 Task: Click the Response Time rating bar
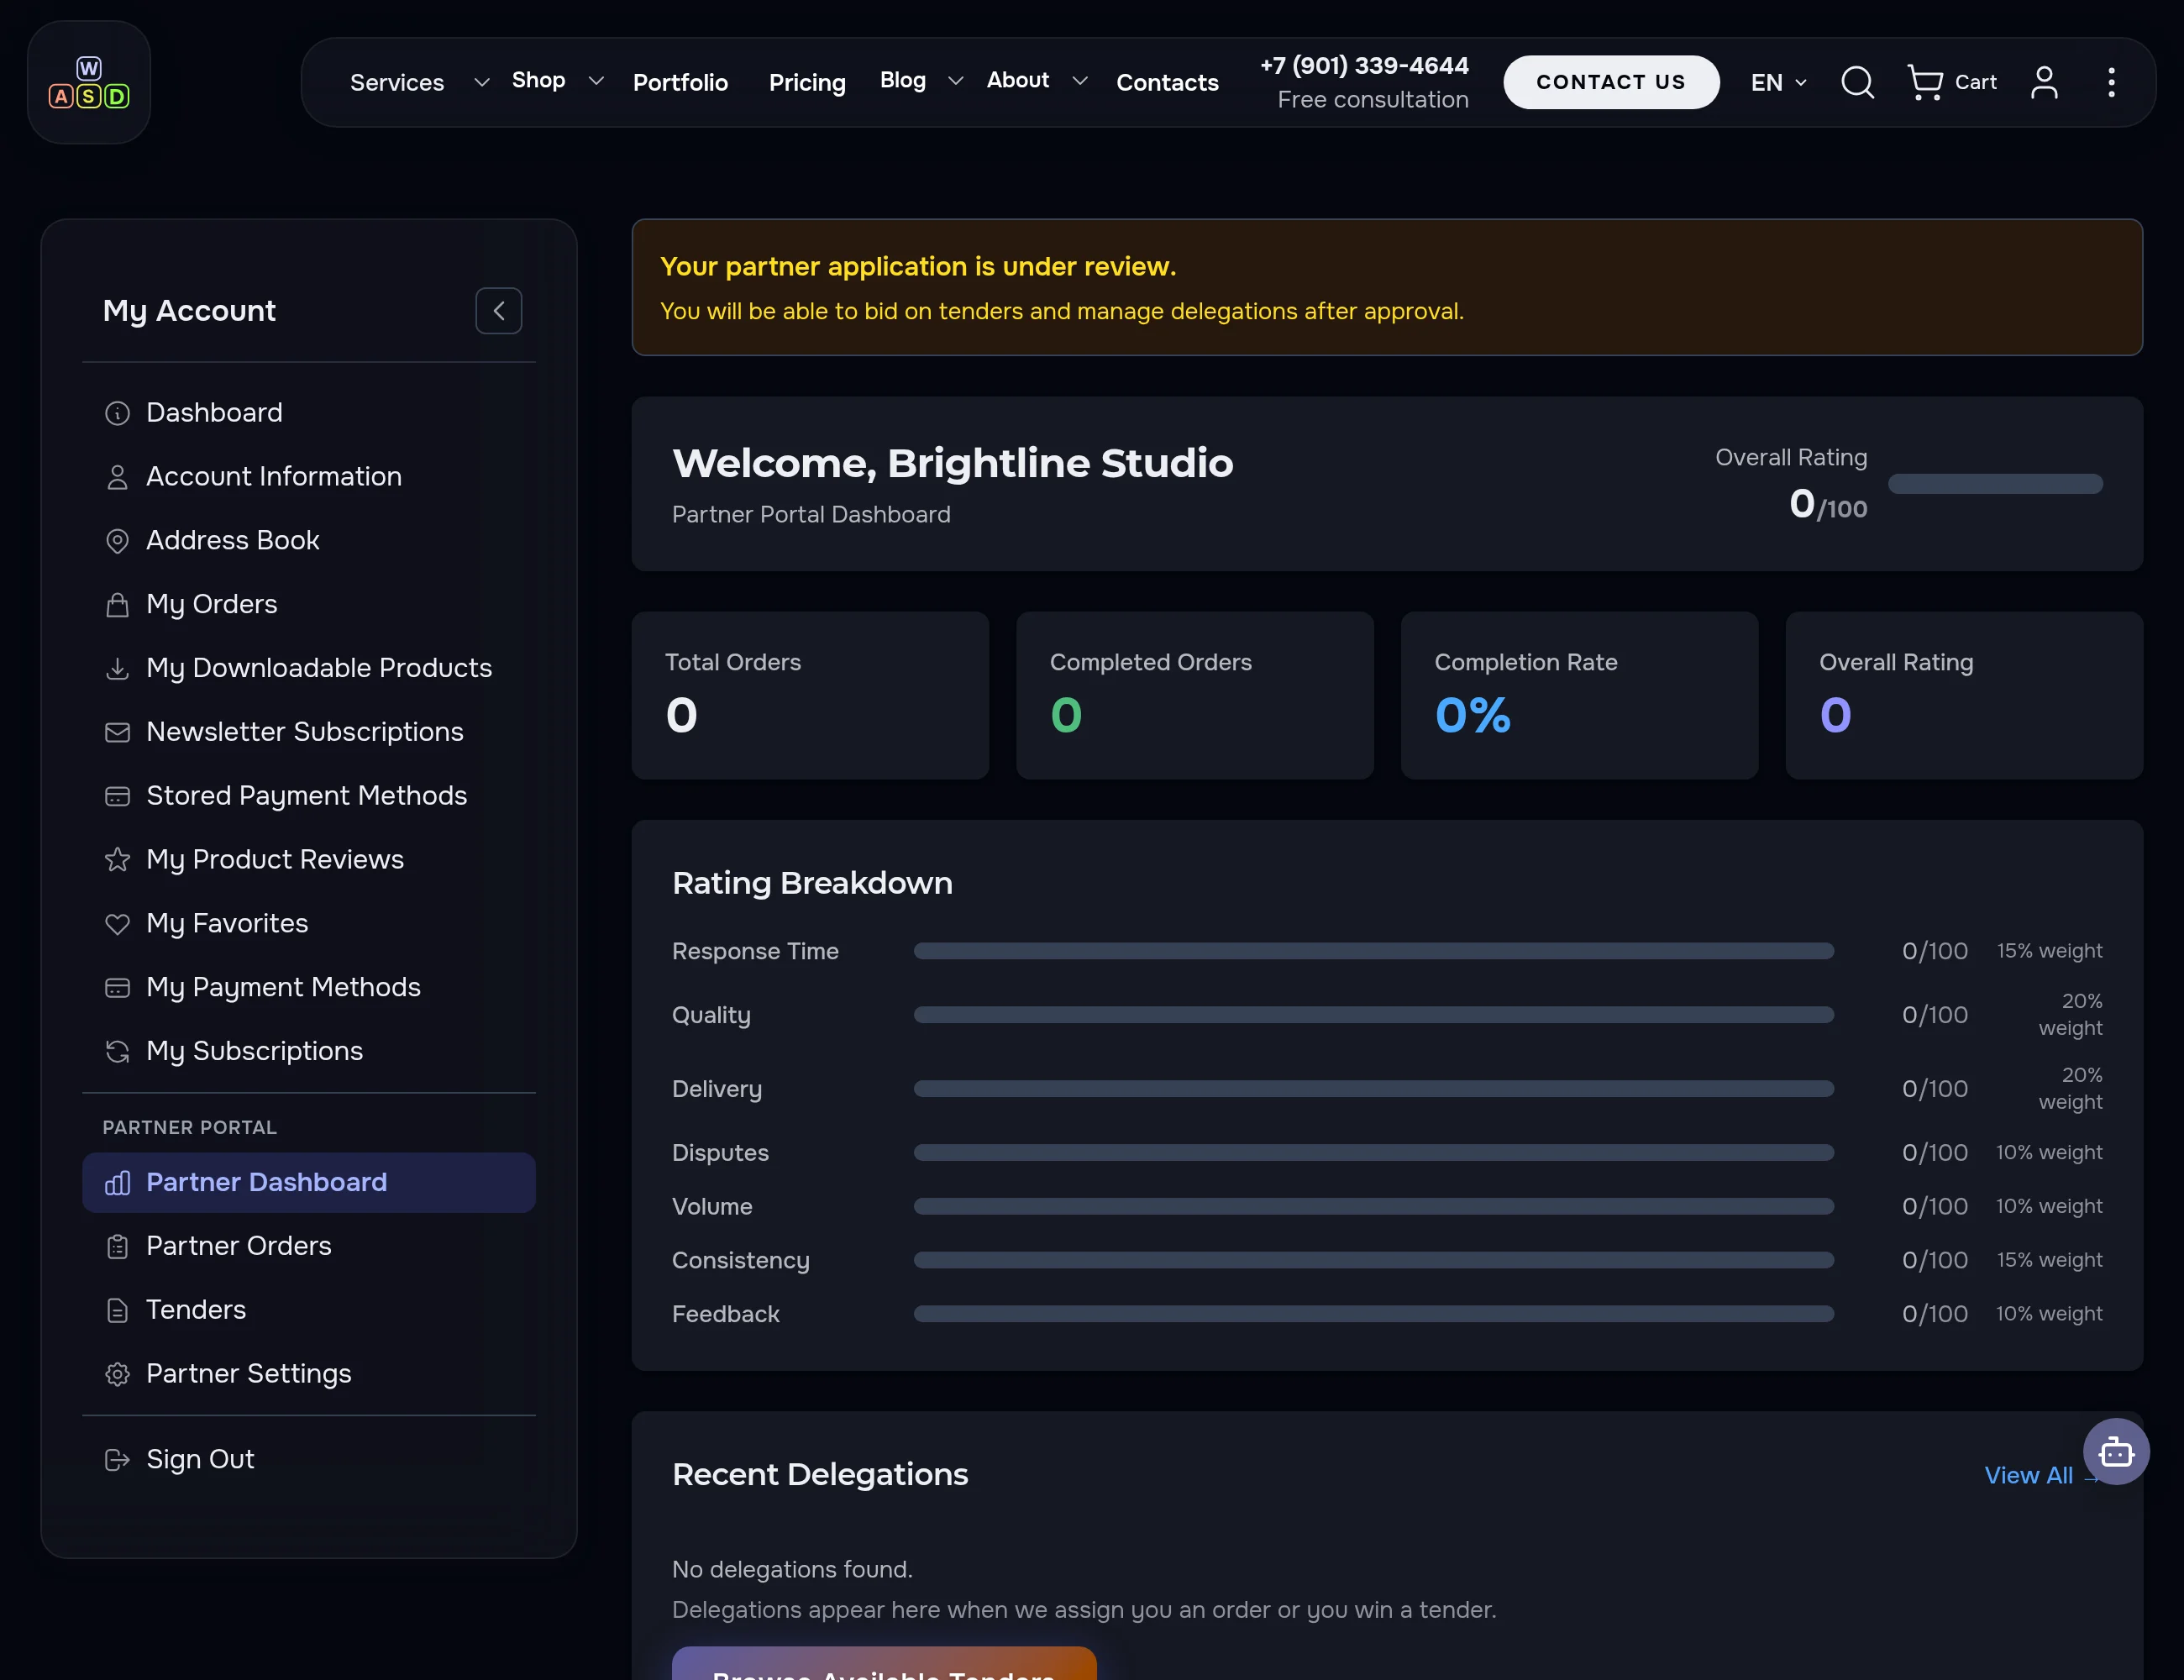tap(1373, 951)
